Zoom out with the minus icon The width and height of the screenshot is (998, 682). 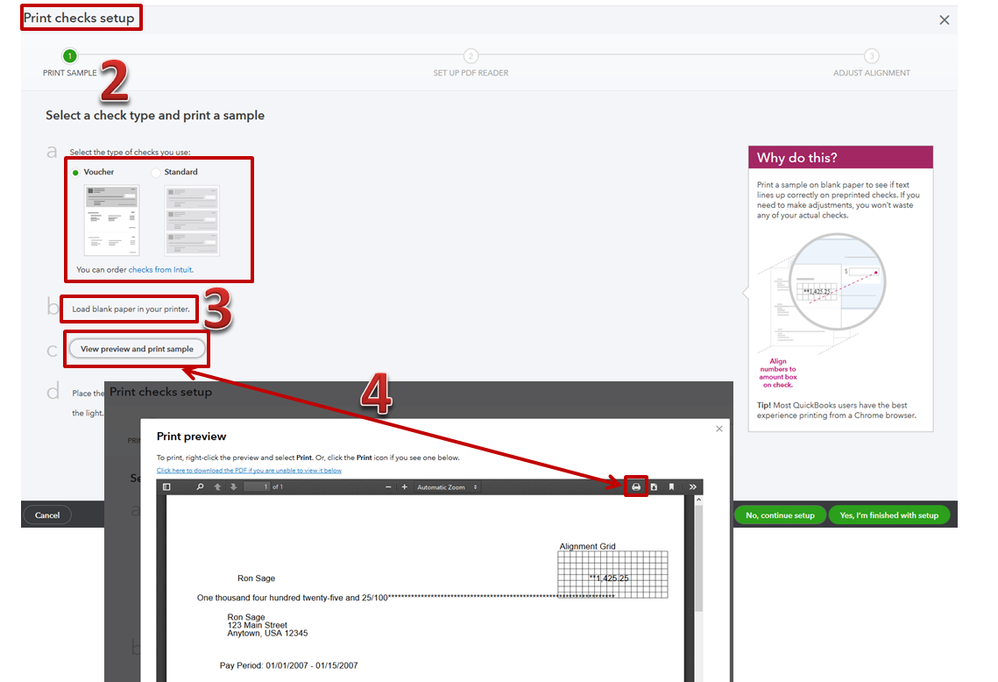coord(388,487)
